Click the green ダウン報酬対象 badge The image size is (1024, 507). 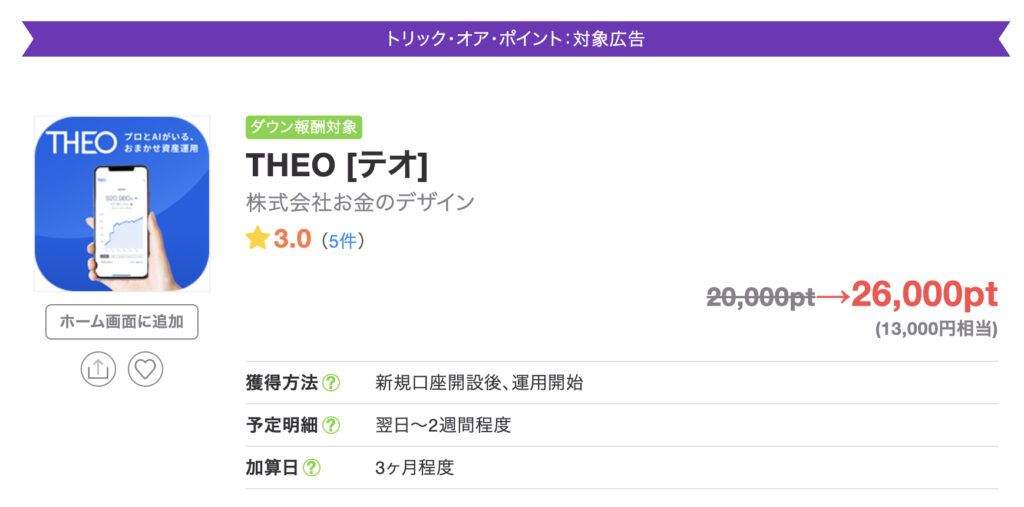[x=303, y=128]
